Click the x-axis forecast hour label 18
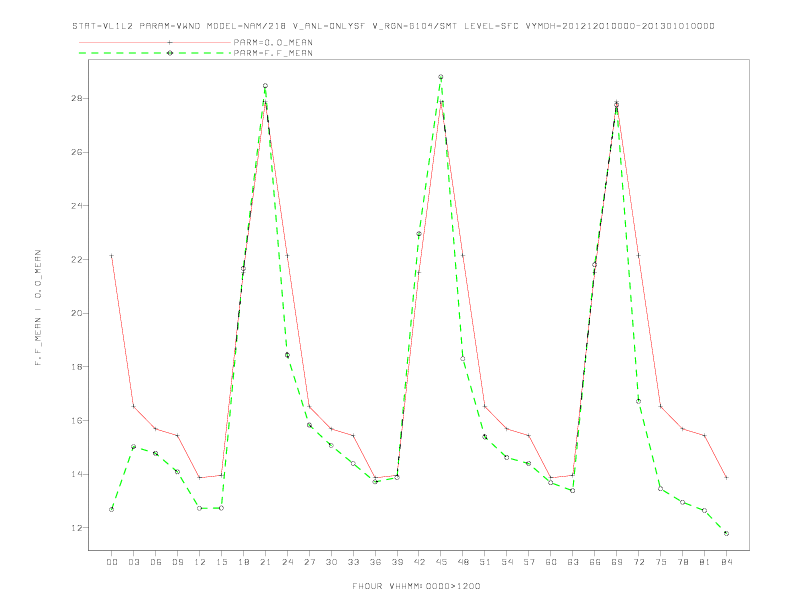The width and height of the screenshot is (792, 612). point(243,562)
